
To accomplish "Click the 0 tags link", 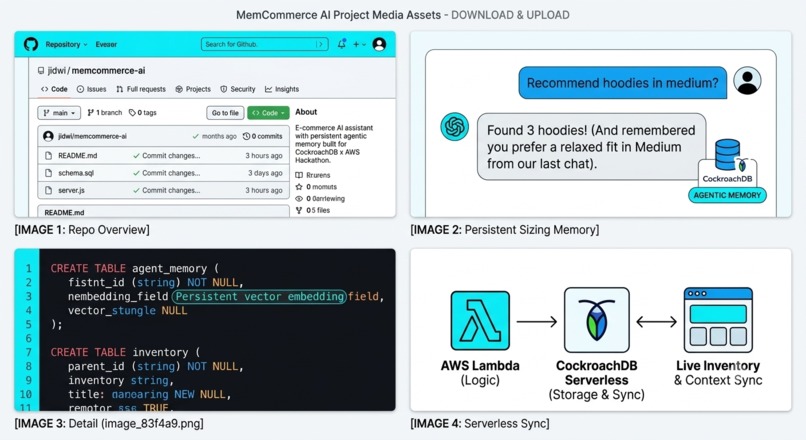I will click(142, 113).
